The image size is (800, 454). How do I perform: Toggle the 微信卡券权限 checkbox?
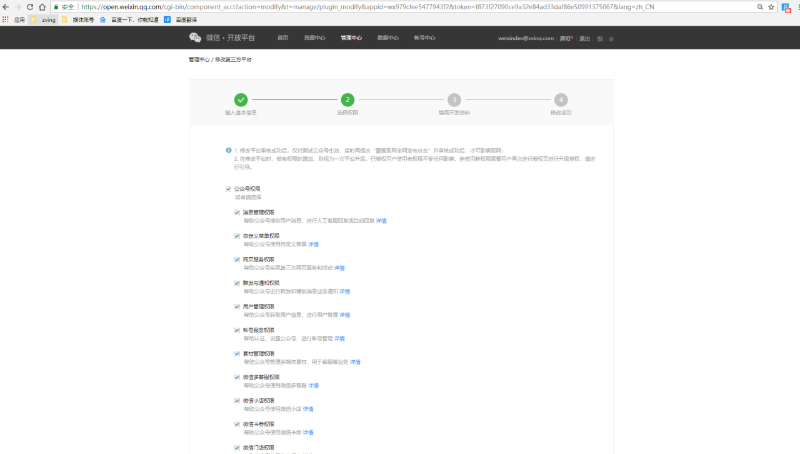(x=237, y=424)
